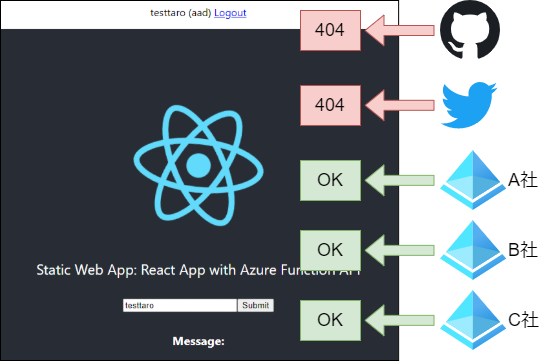Click the 'Message:' label
This screenshot has height=362, width=547.
[198, 341]
